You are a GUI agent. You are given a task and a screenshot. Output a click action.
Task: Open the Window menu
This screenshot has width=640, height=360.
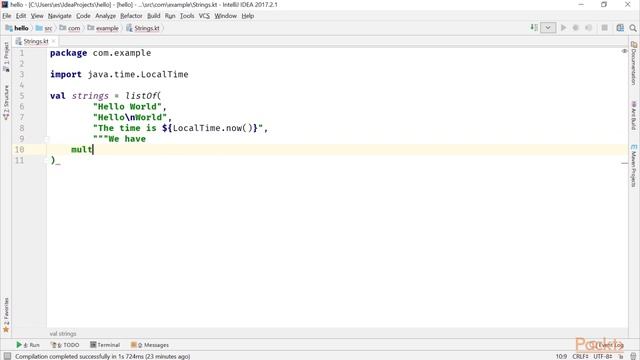[225, 16]
